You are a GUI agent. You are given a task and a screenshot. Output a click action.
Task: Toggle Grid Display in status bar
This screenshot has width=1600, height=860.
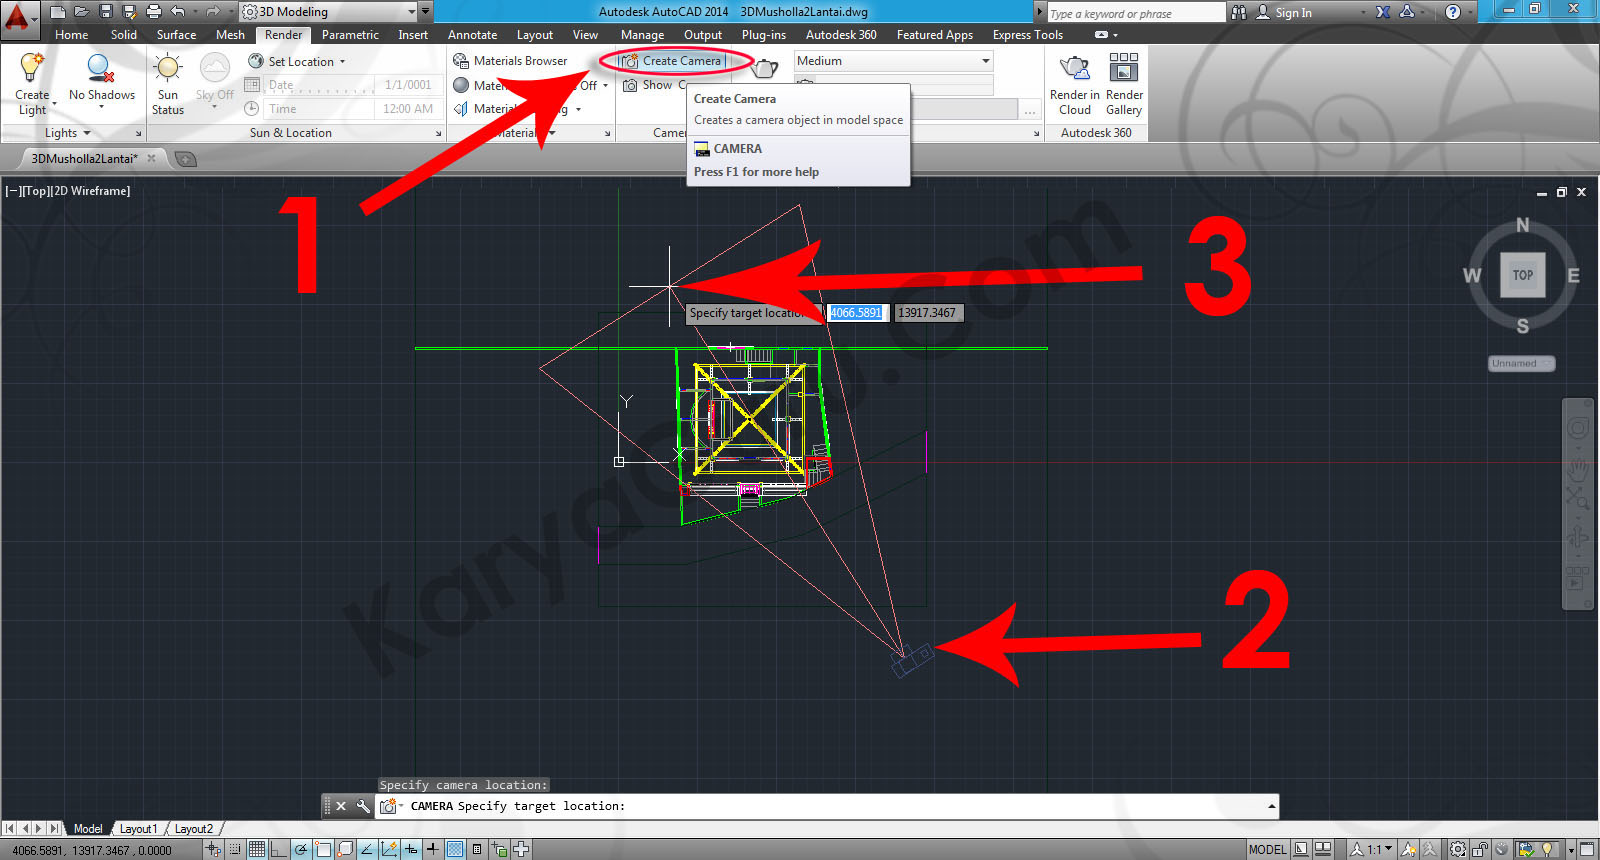click(257, 849)
